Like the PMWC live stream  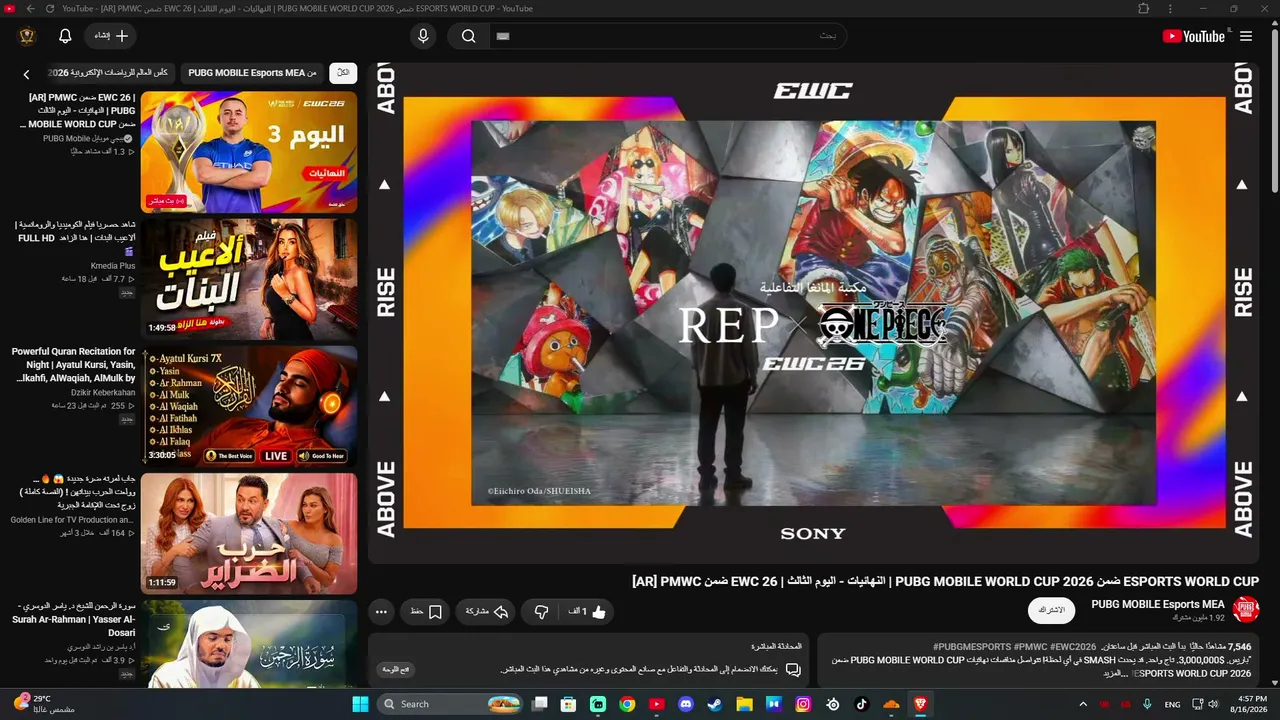click(587, 611)
